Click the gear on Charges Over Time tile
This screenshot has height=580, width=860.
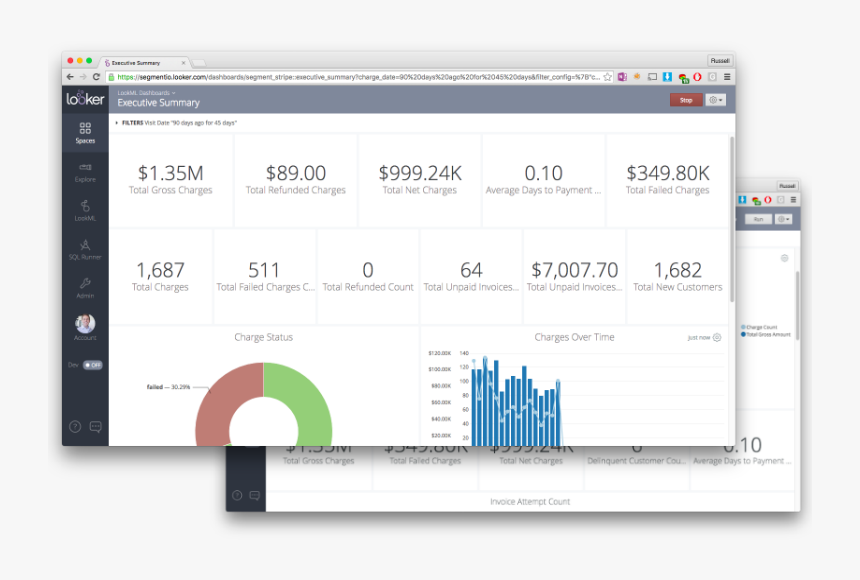click(717, 338)
